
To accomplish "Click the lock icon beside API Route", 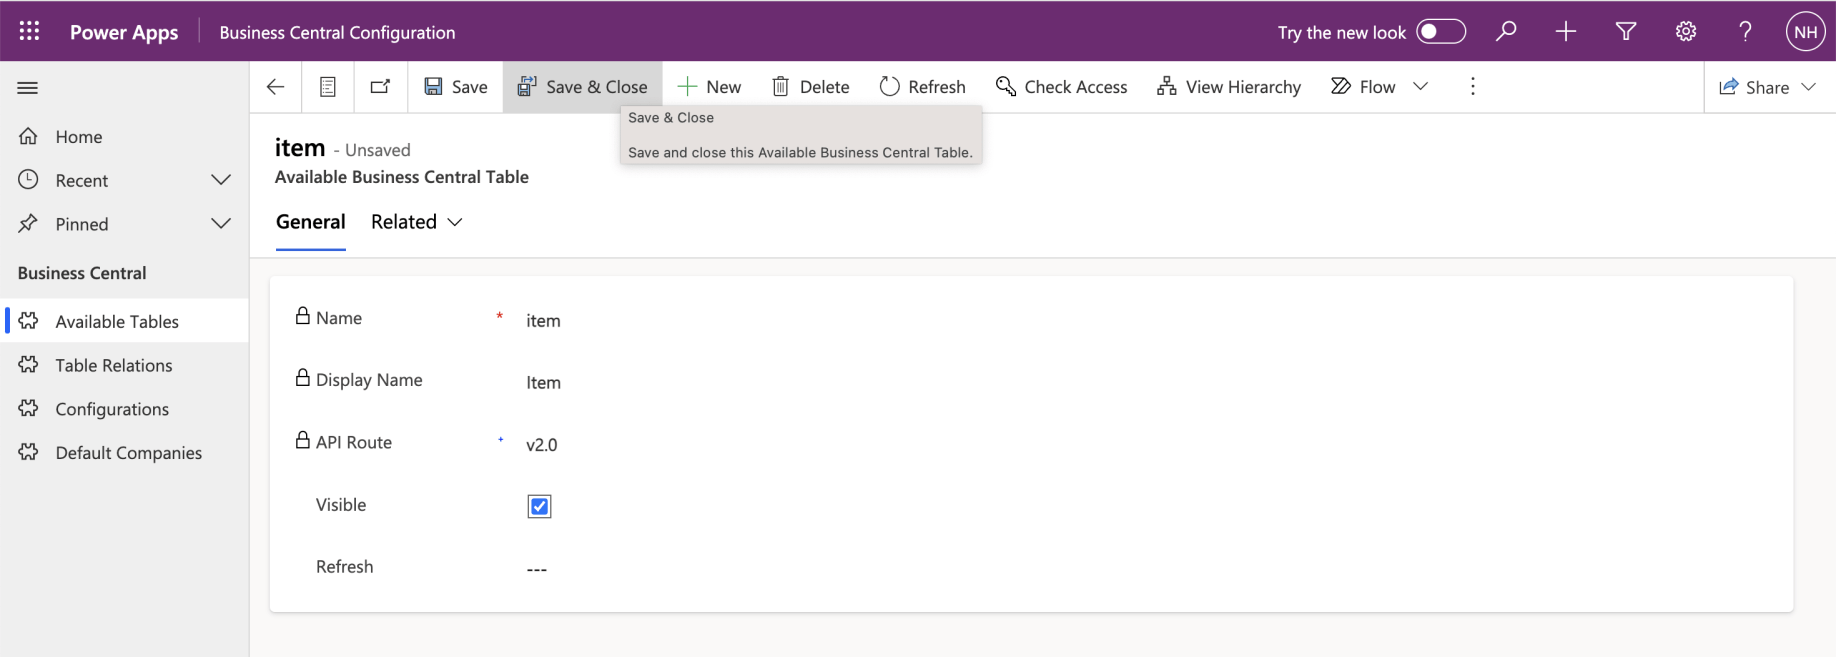I will click(x=303, y=440).
